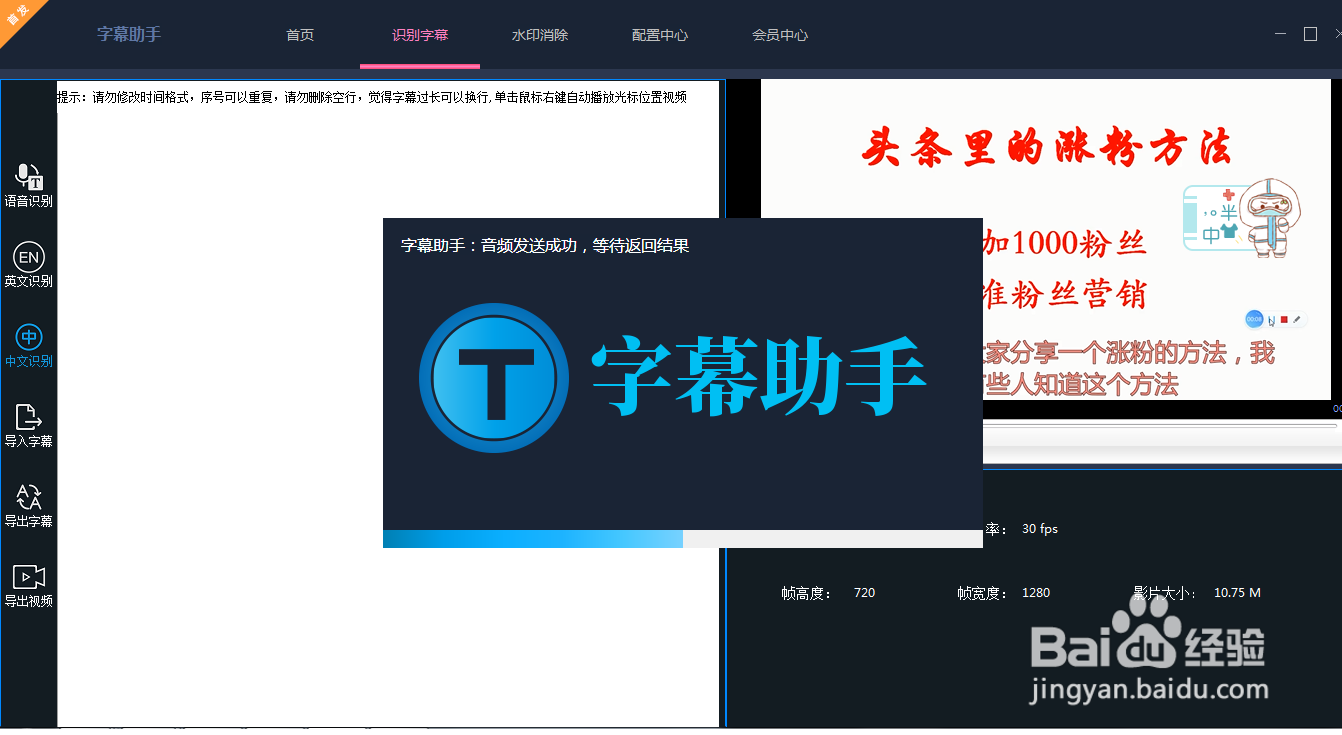Image resolution: width=1342 pixels, height=735 pixels.
Task: Open the 会员中心 tab
Action: coord(780,35)
